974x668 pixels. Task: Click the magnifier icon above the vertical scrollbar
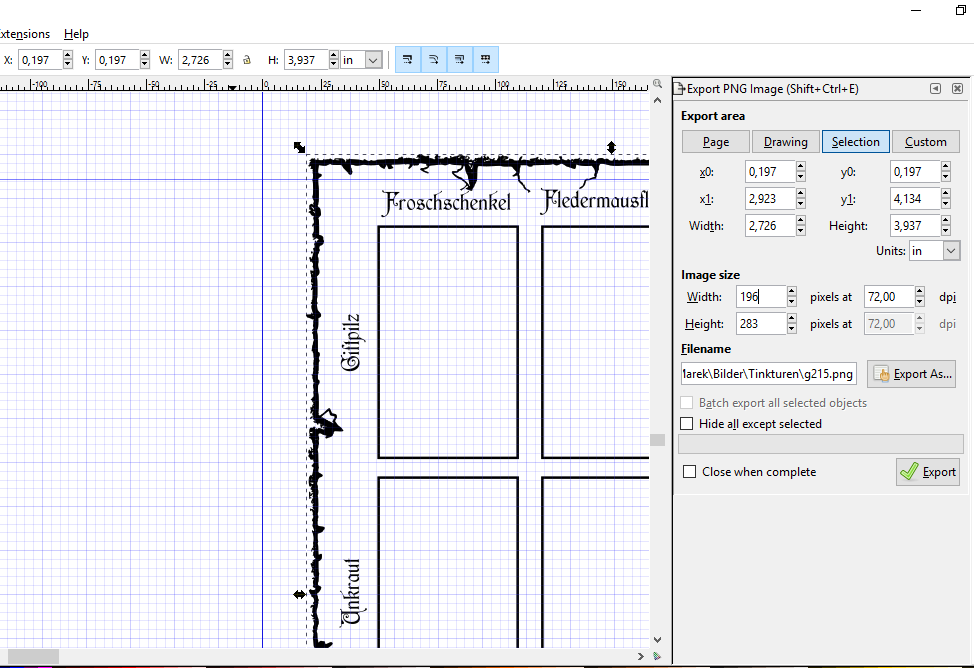656,83
